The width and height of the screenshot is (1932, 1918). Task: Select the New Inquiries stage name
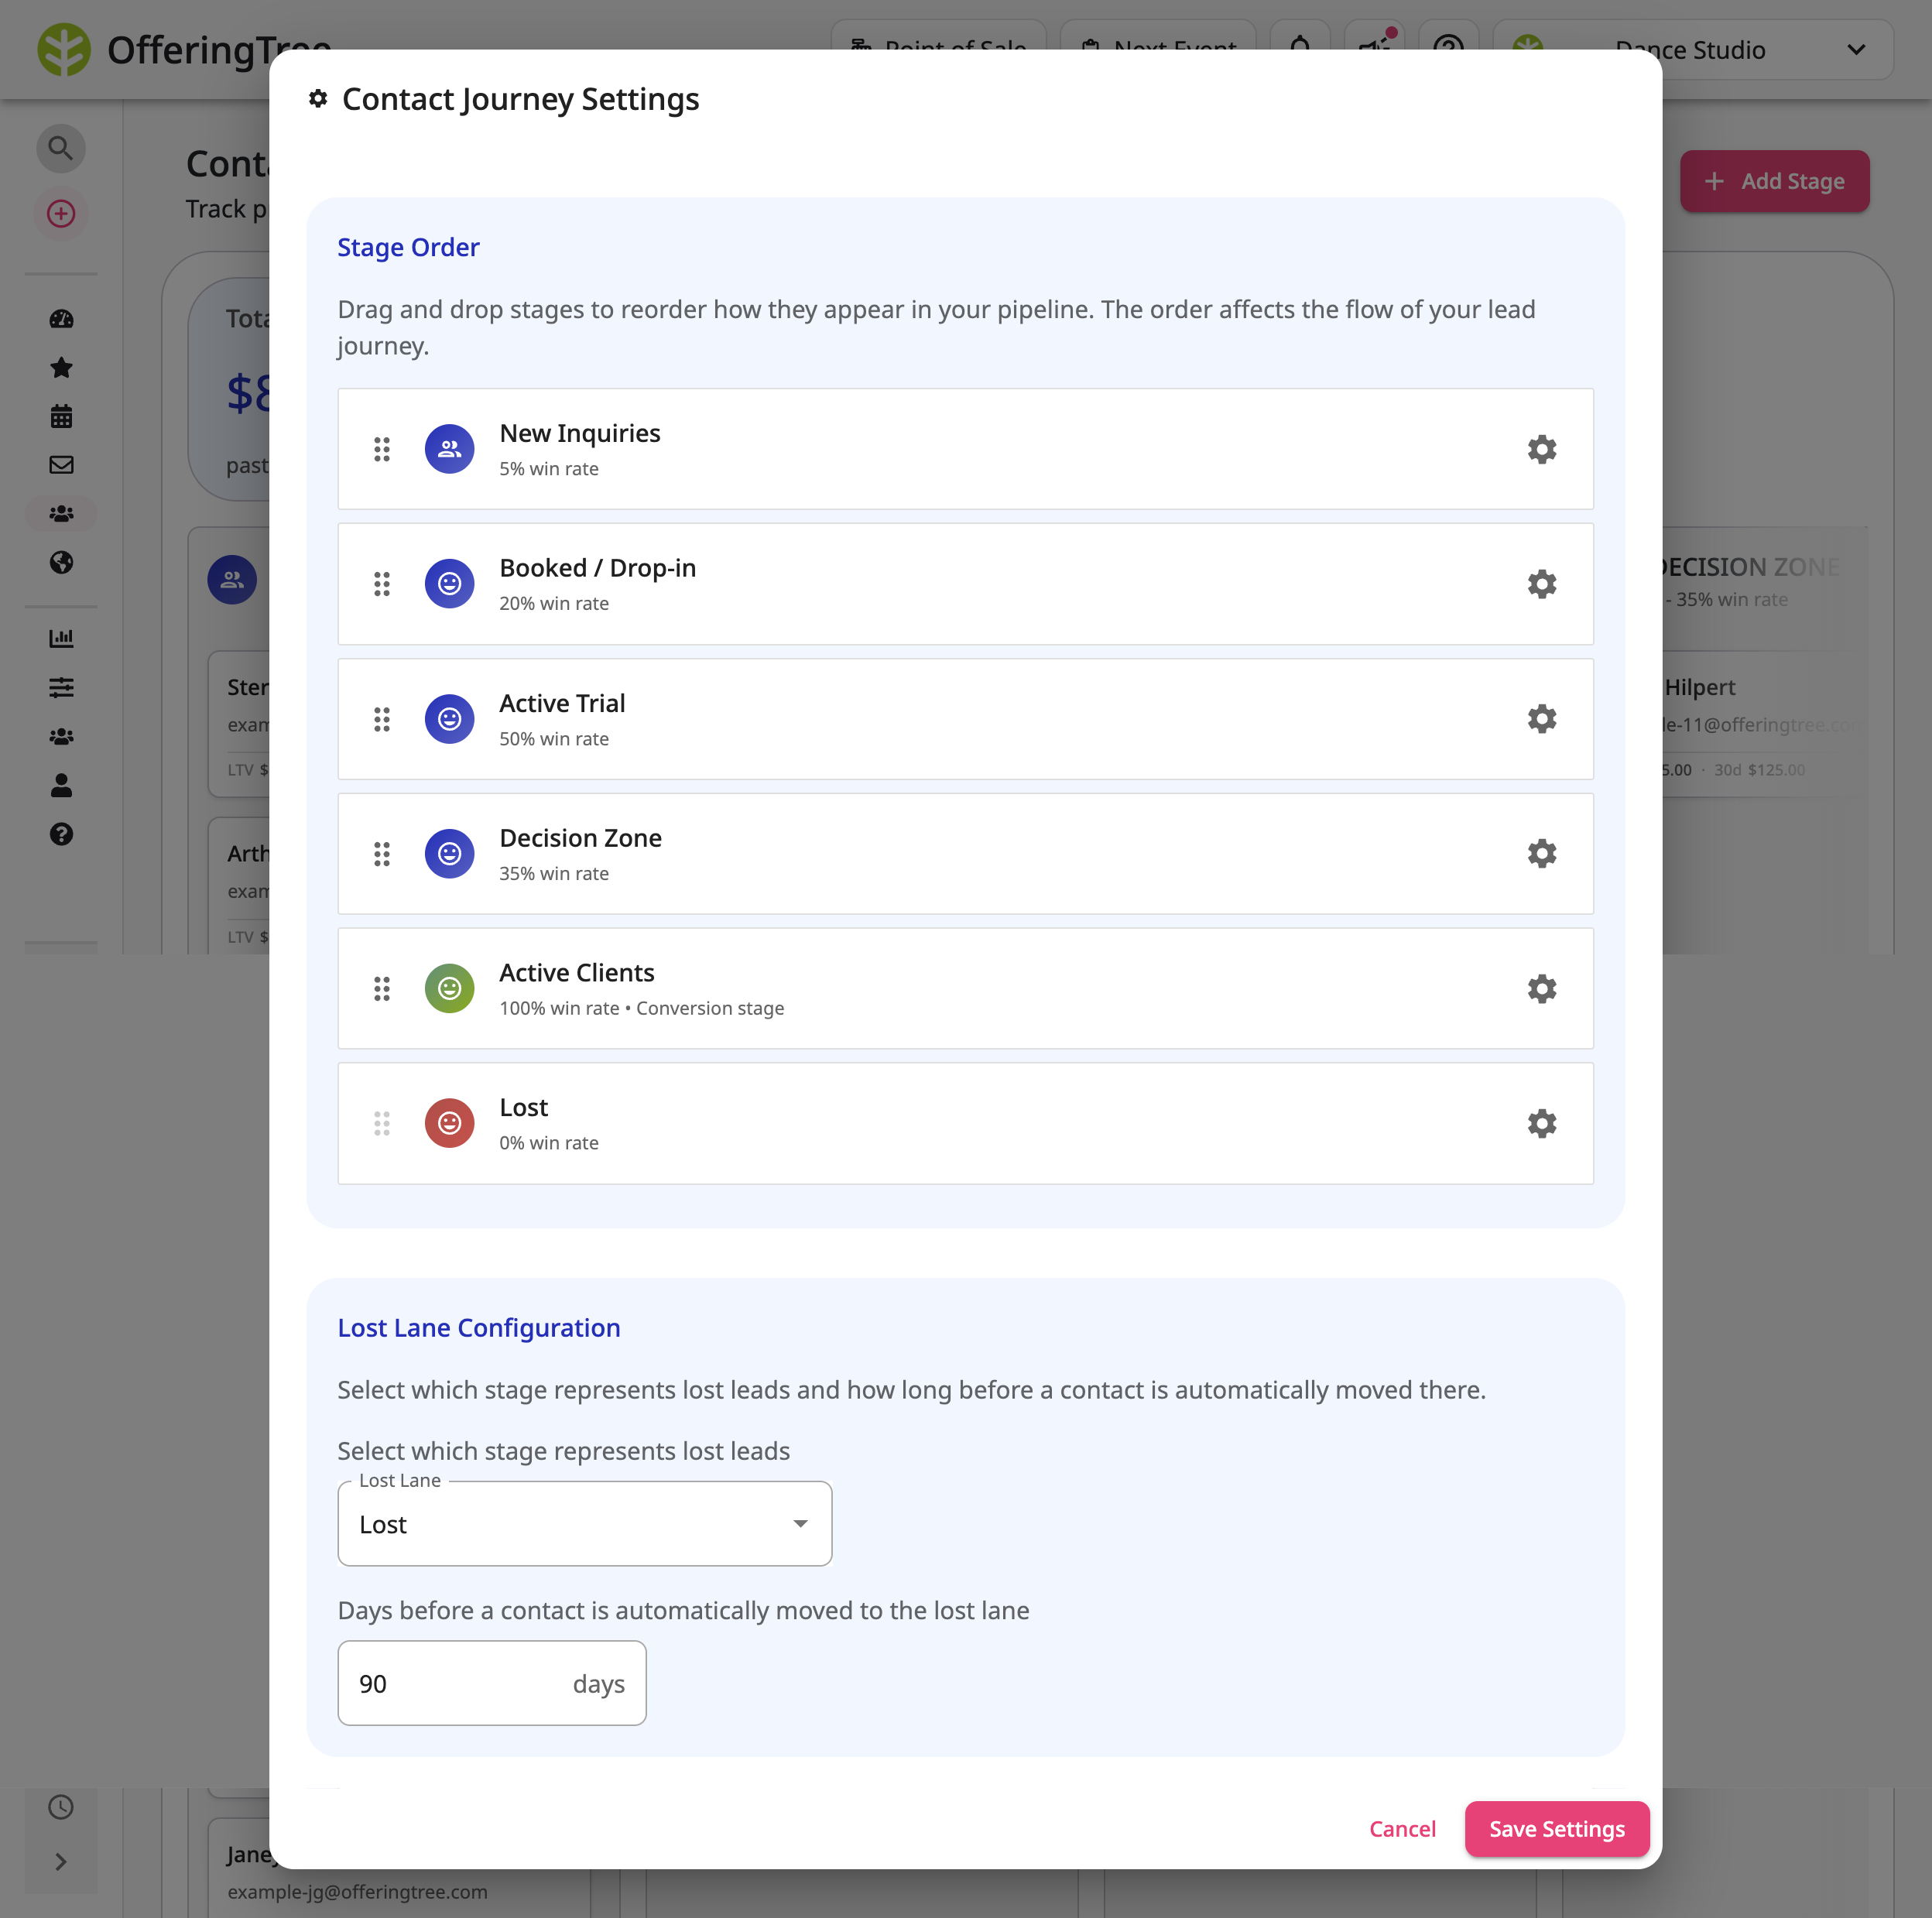(580, 433)
